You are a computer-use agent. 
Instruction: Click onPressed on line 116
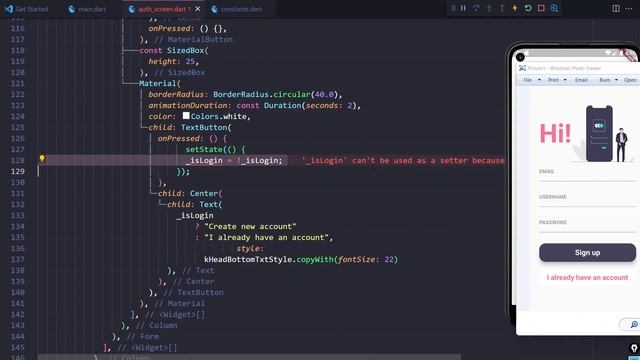169,29
